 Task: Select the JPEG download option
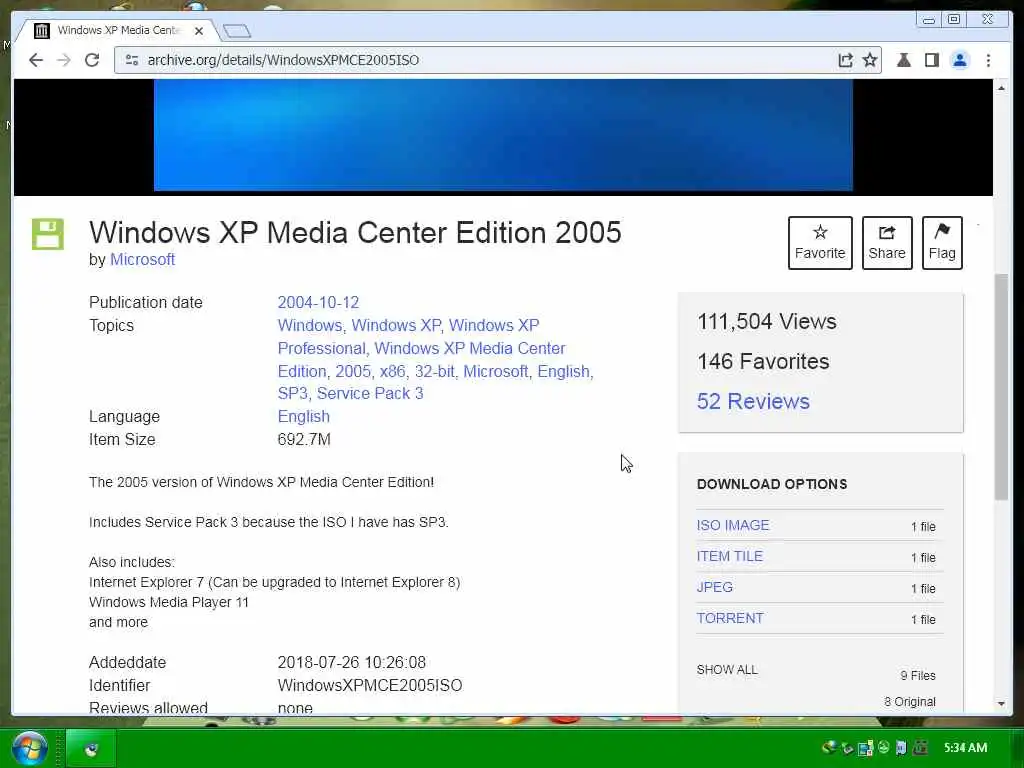tap(714, 587)
